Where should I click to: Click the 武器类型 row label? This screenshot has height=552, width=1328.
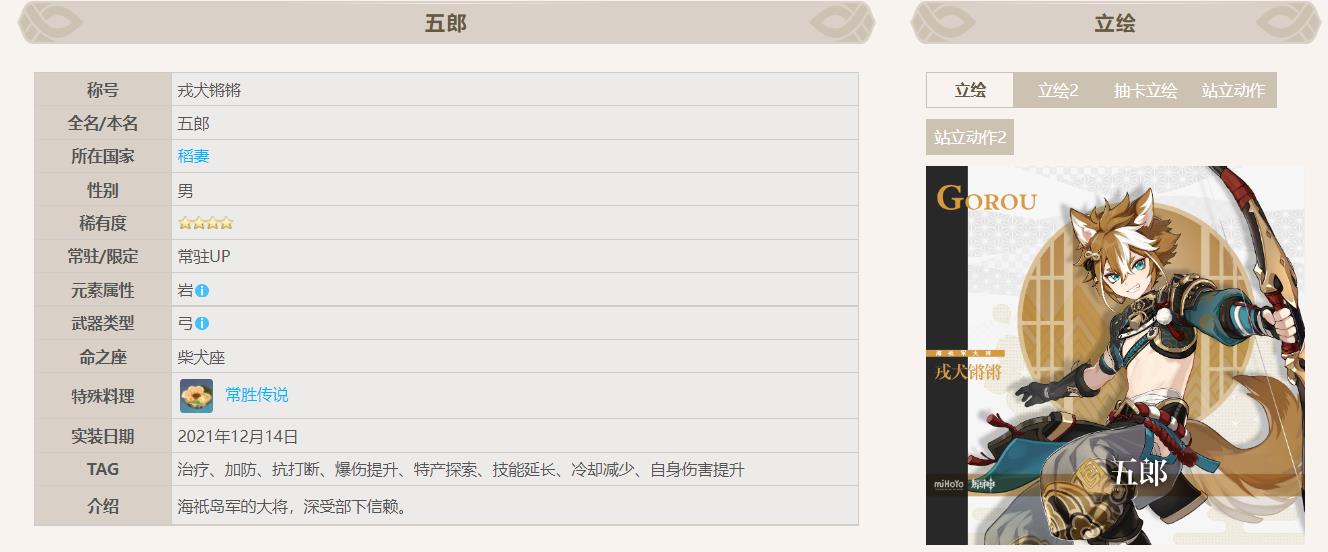(103, 323)
